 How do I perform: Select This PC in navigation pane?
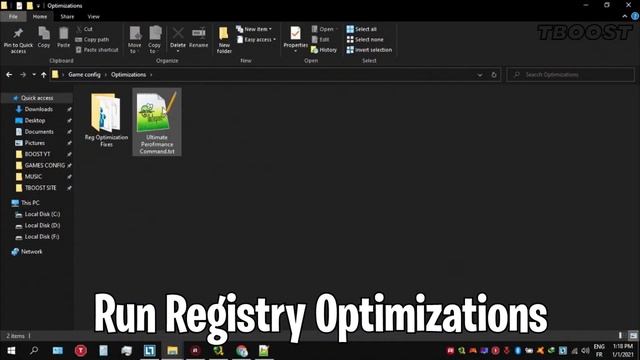(30, 203)
